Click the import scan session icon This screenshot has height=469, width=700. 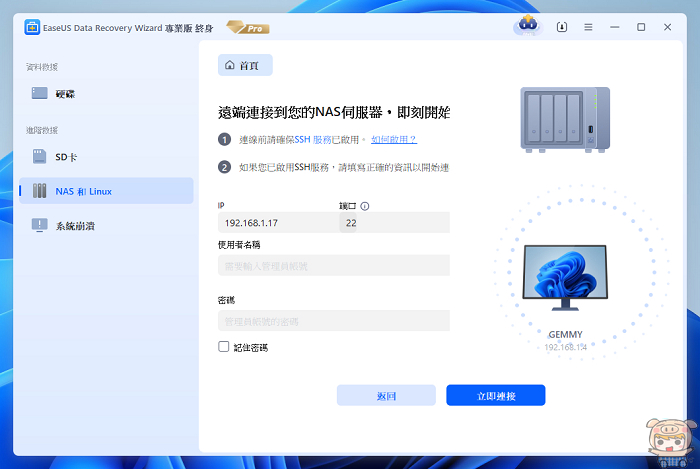click(564, 27)
